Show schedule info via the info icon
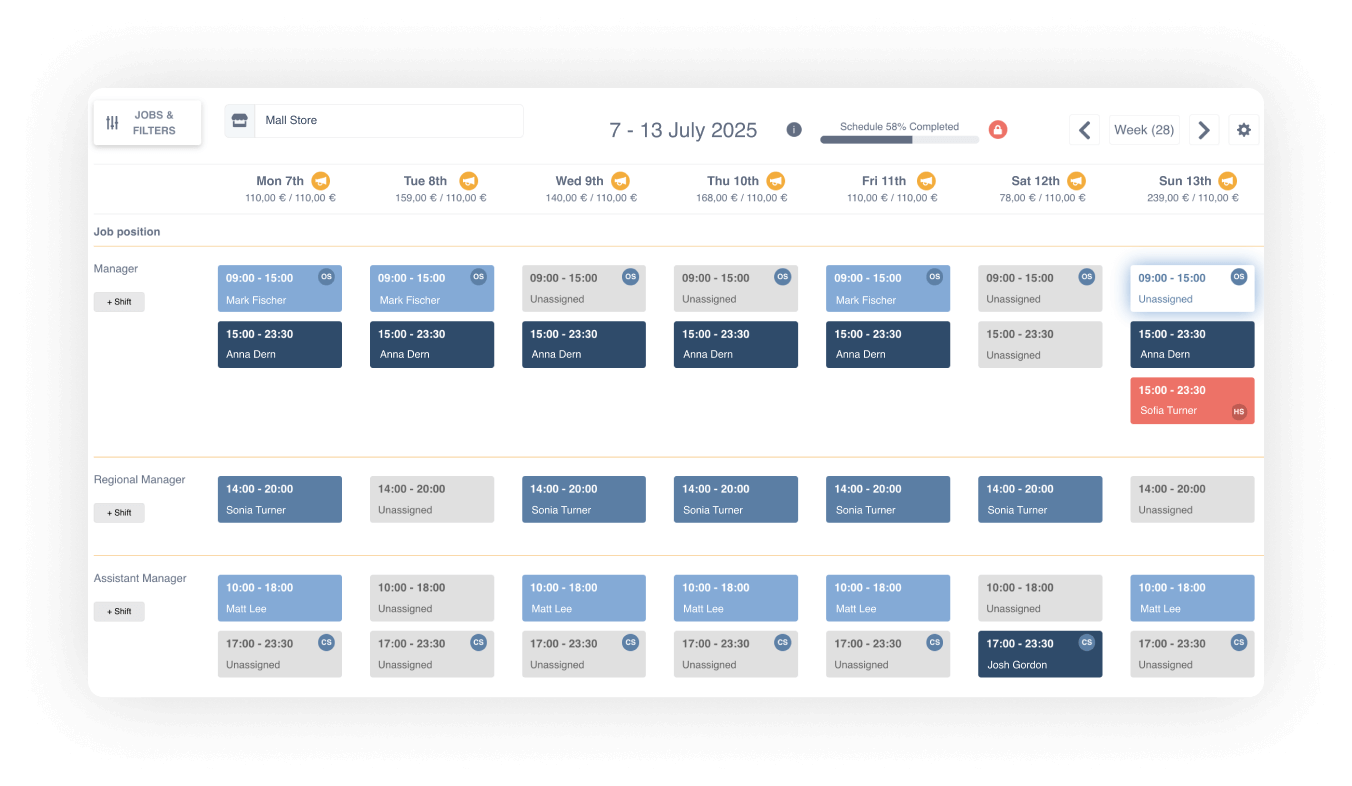1352x786 pixels. coord(794,130)
